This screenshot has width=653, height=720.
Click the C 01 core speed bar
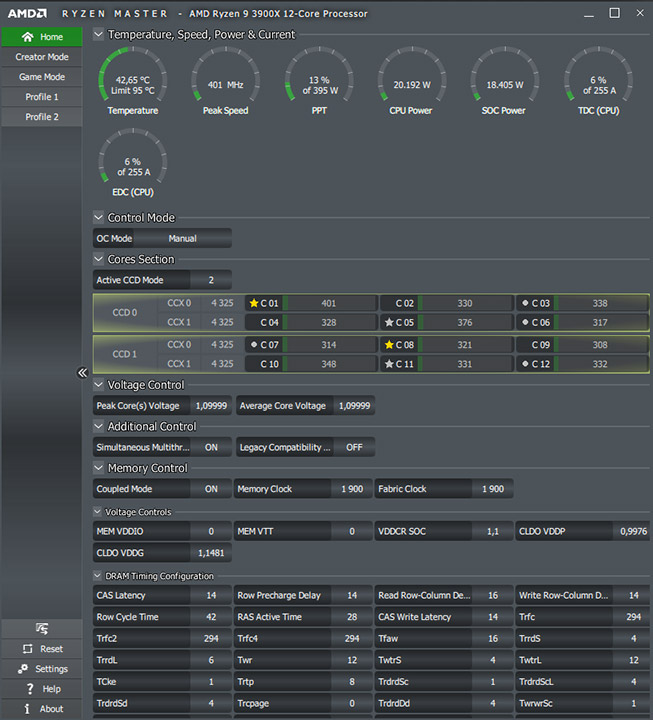[x=329, y=303]
